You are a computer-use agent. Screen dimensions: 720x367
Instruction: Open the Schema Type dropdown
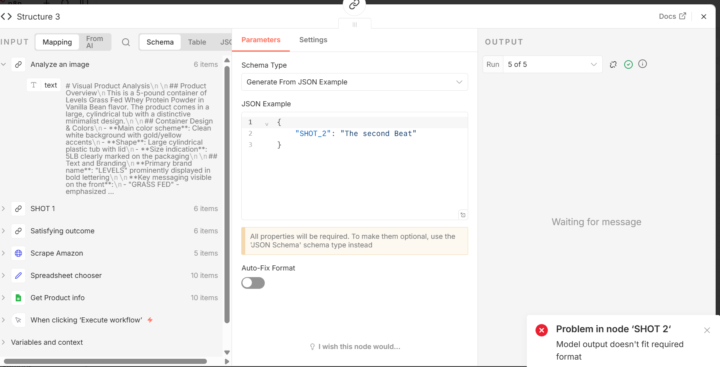(354, 82)
